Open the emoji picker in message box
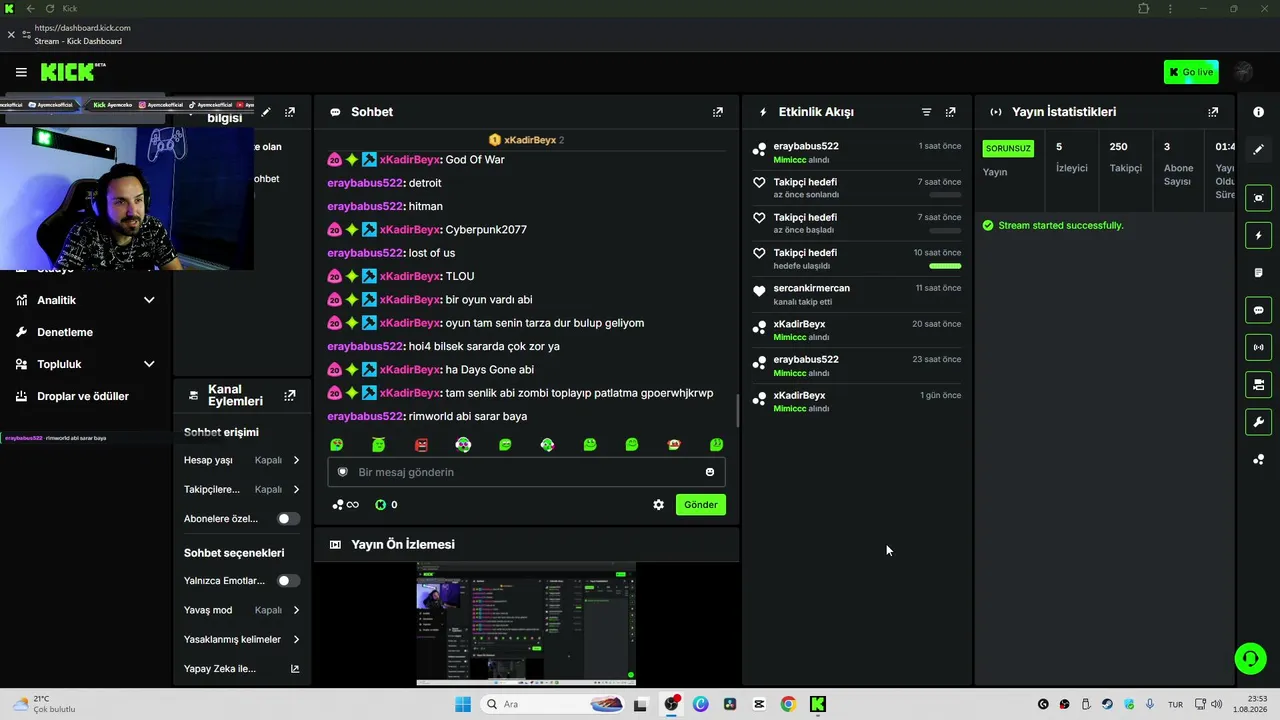 pos(710,472)
